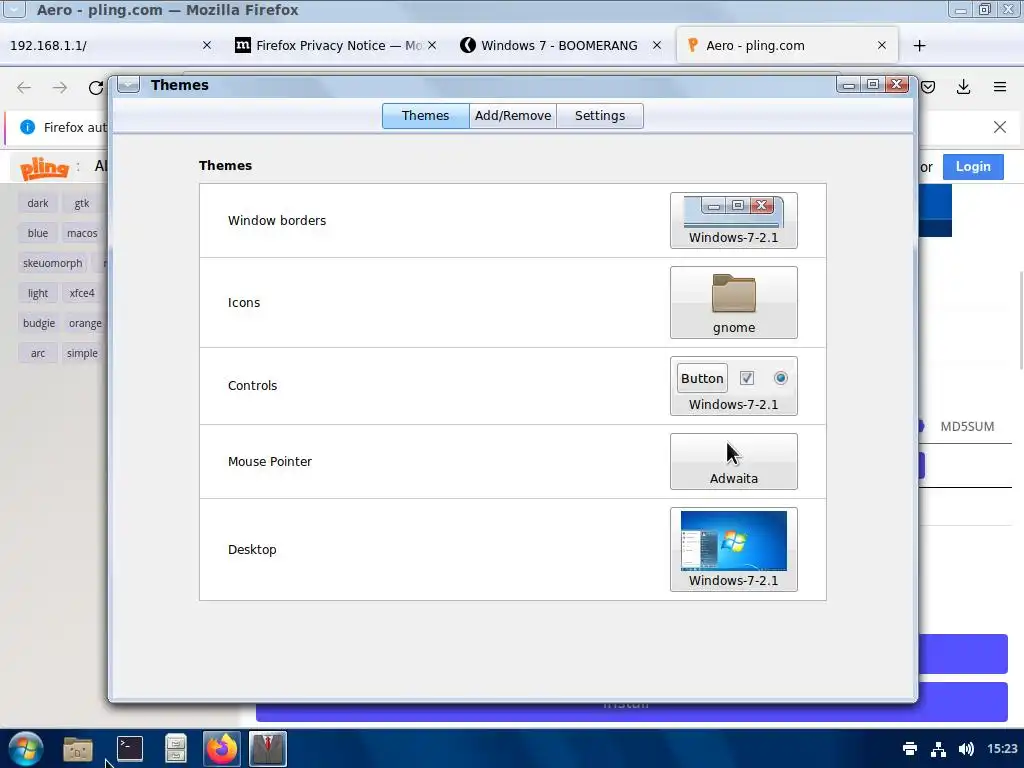
Task: Click the pling Login button
Action: [x=973, y=167]
